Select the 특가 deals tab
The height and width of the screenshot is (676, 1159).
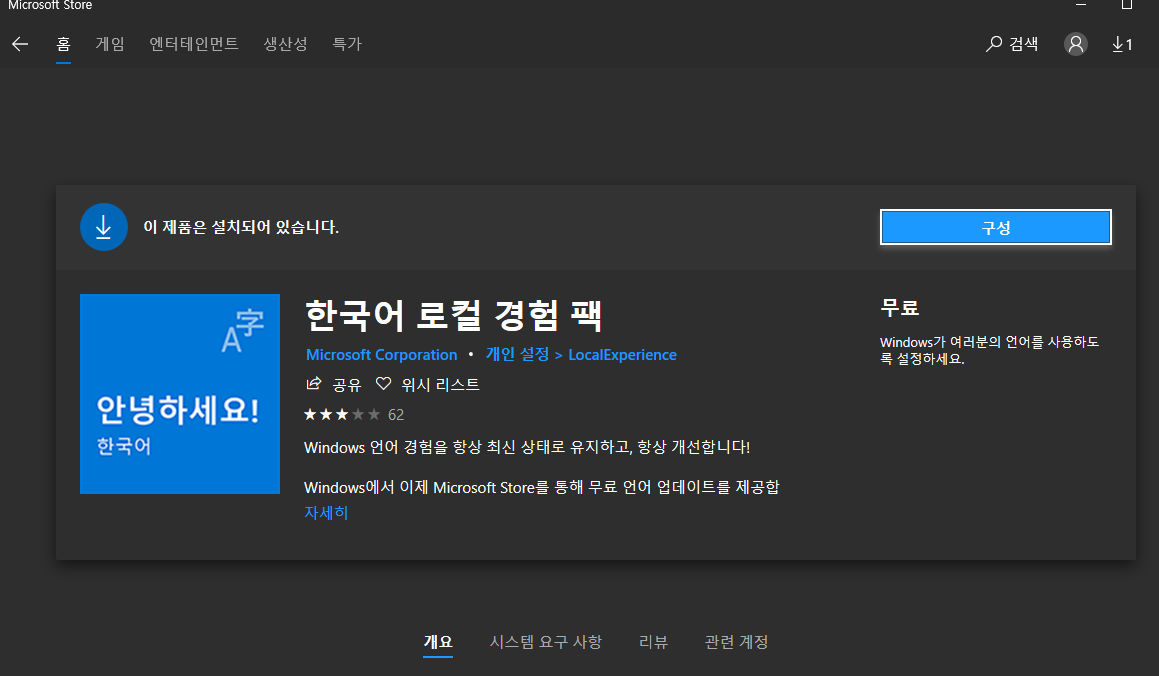(347, 44)
